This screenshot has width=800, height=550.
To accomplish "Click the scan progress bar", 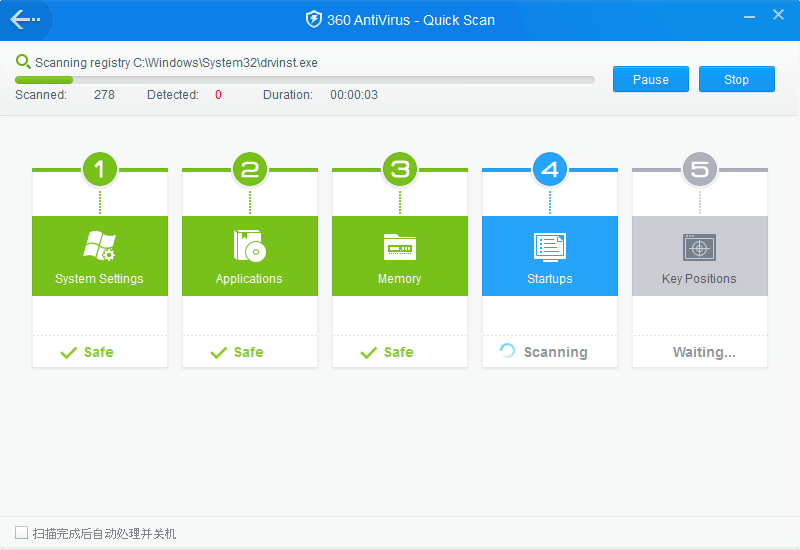I will point(305,80).
